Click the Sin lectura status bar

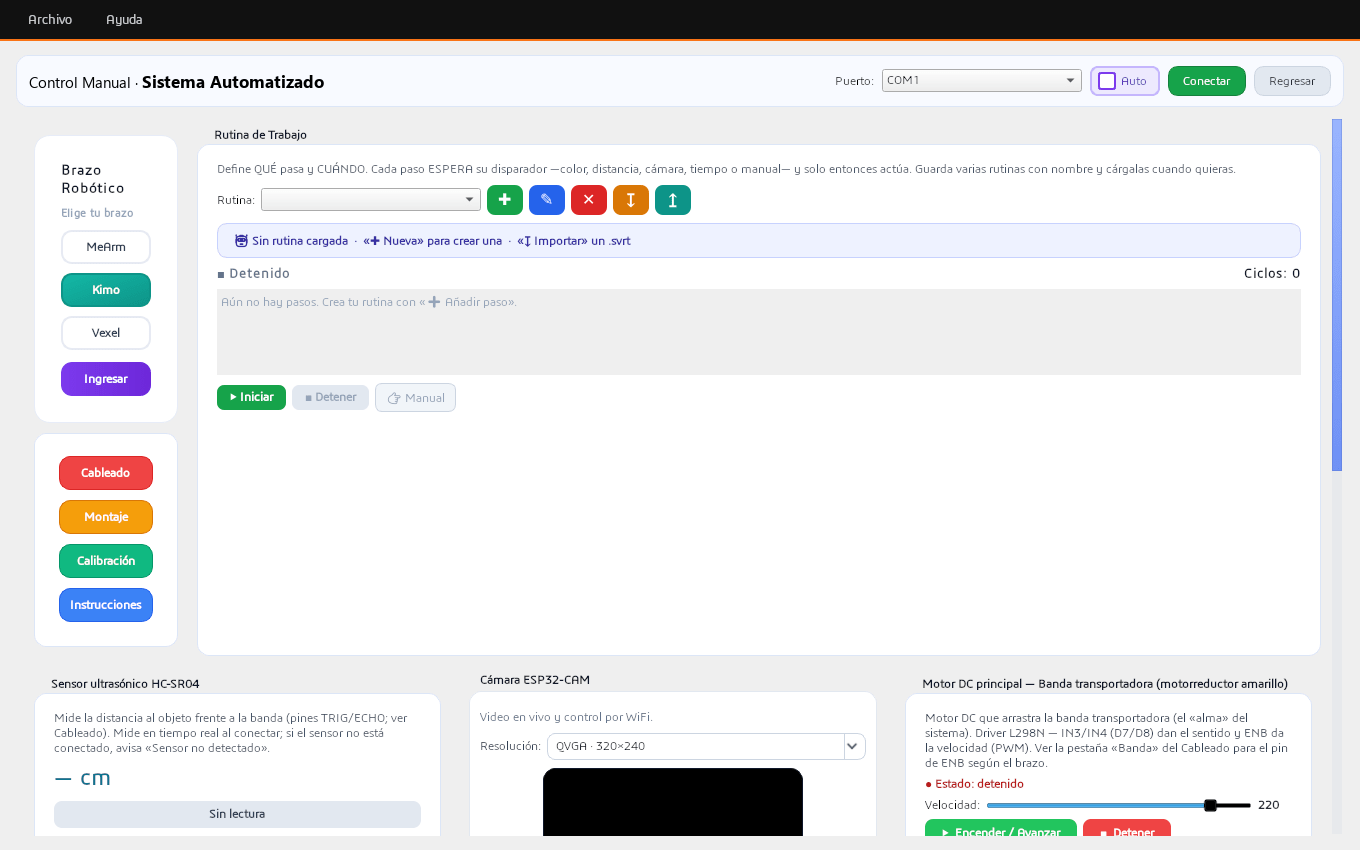237,814
